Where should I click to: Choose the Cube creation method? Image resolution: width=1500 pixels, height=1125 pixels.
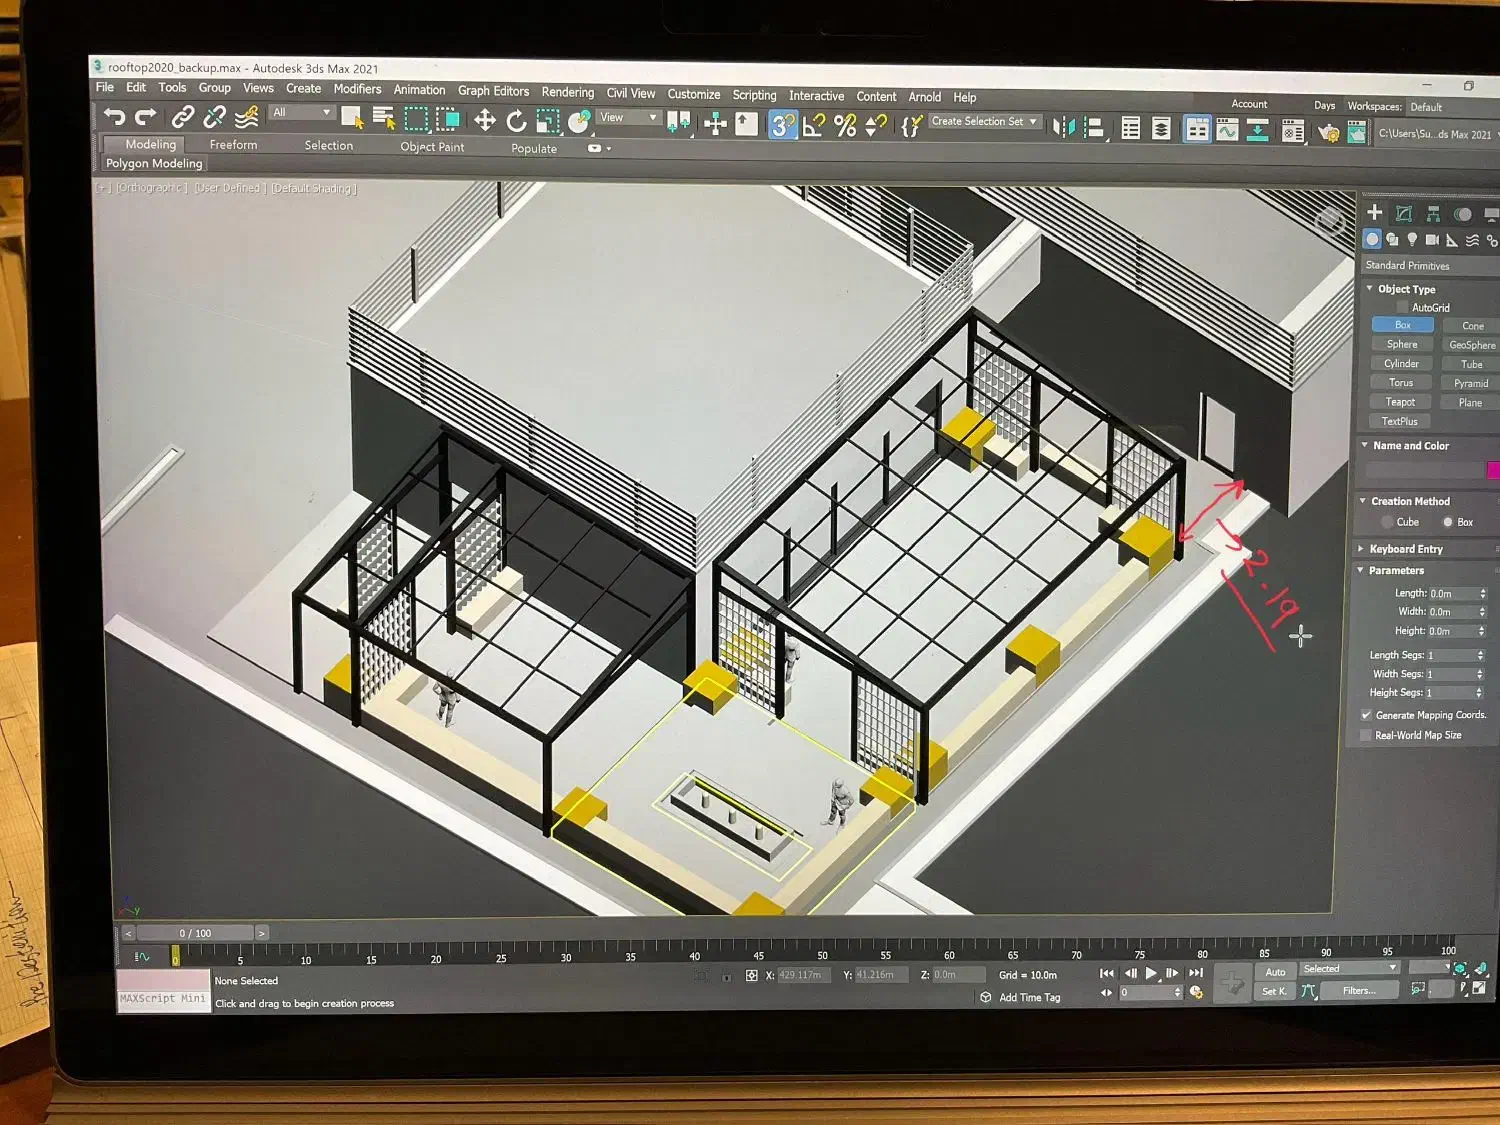(x=1387, y=522)
